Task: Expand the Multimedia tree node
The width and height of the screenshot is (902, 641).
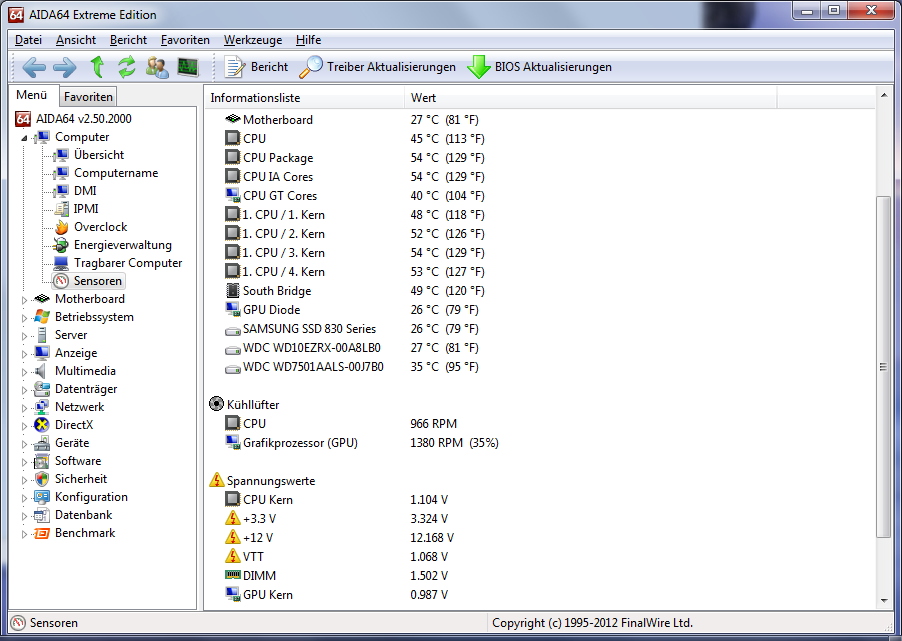Action: pyautogui.click(x=24, y=372)
